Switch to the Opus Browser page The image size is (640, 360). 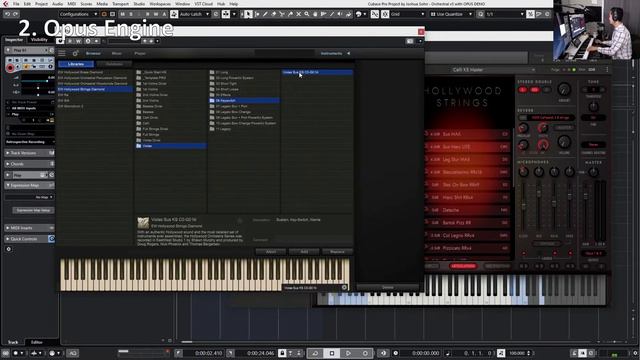(x=93, y=53)
